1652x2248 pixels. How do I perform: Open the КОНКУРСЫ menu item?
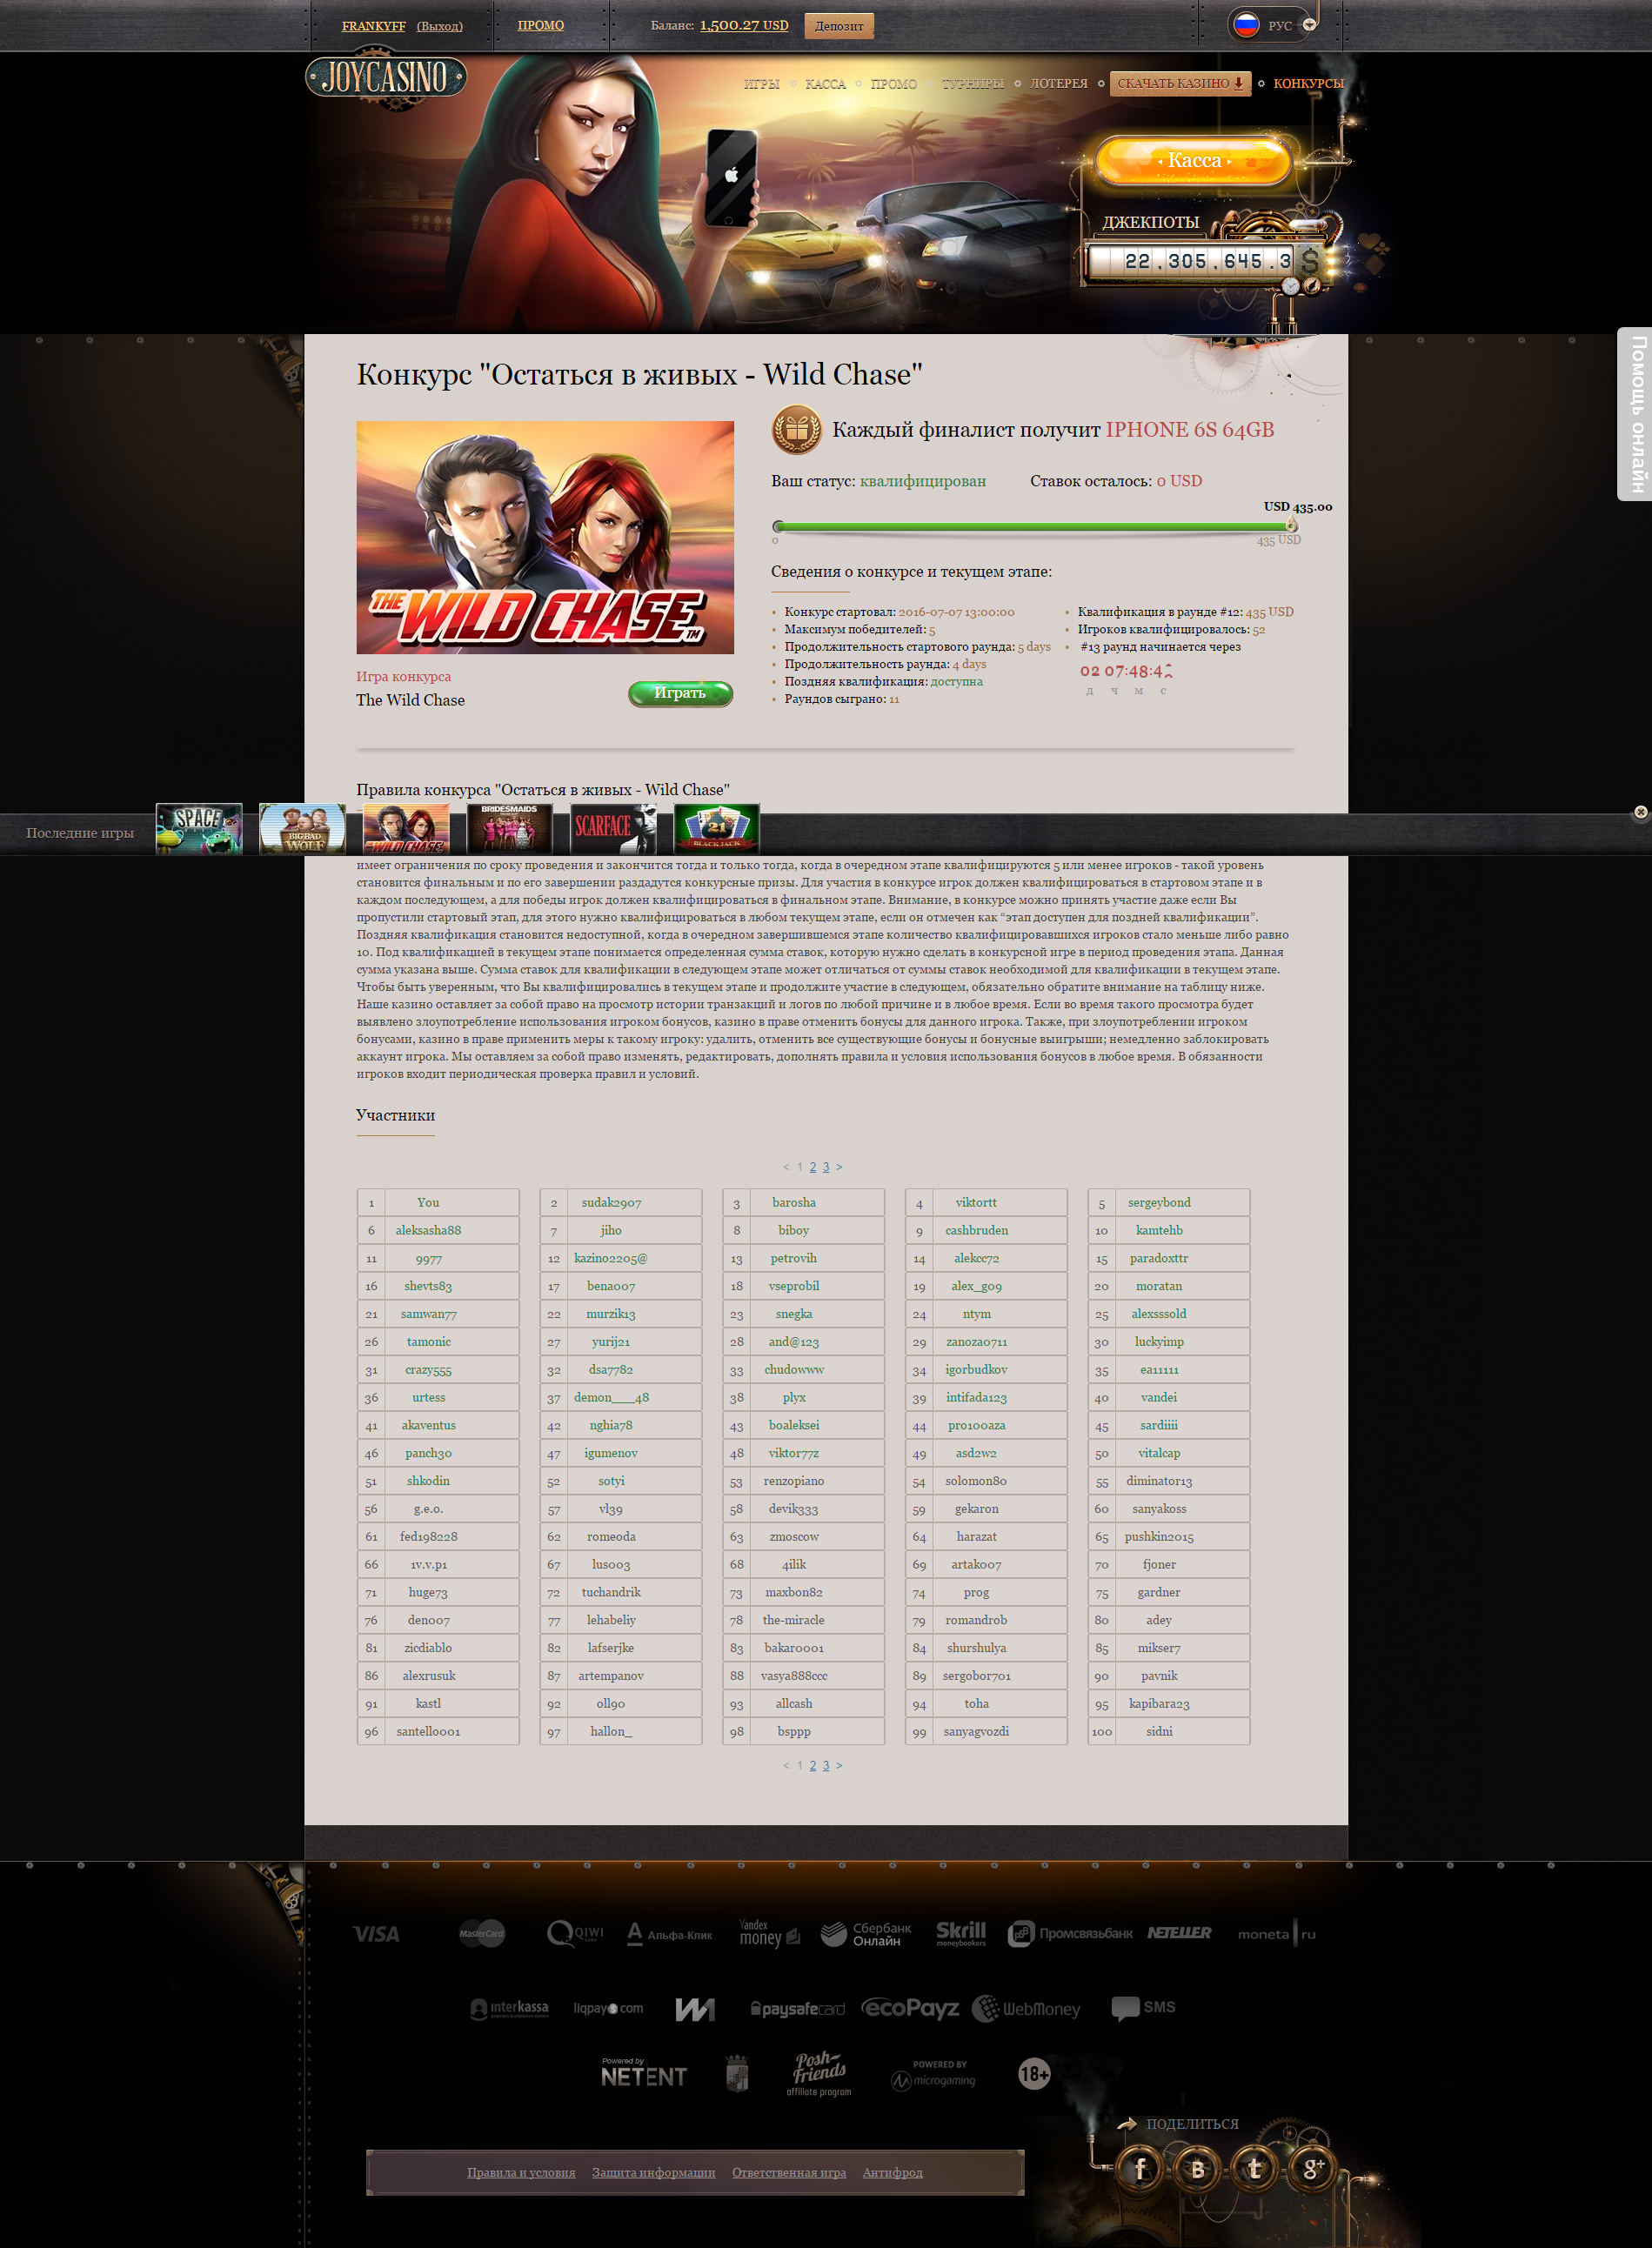pos(1308,84)
